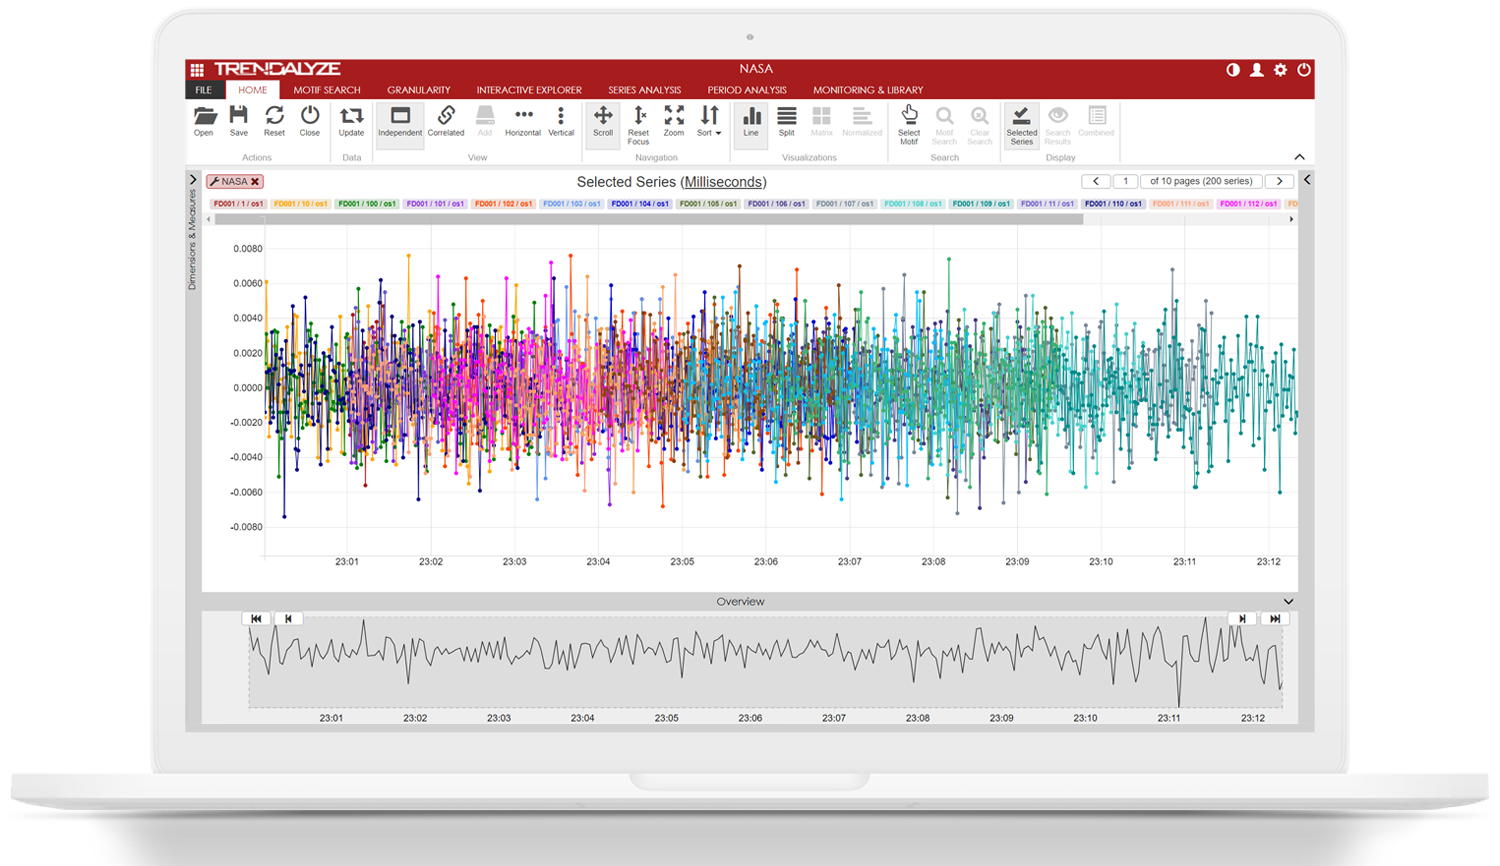Open the Motif Search tab
This screenshot has width=1500, height=866.
327,90
